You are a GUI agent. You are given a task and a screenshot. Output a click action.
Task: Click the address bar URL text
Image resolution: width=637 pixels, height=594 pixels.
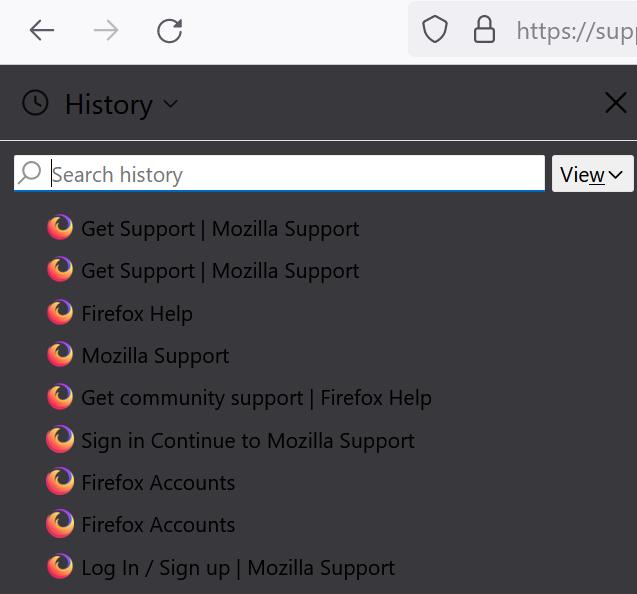click(x=576, y=31)
